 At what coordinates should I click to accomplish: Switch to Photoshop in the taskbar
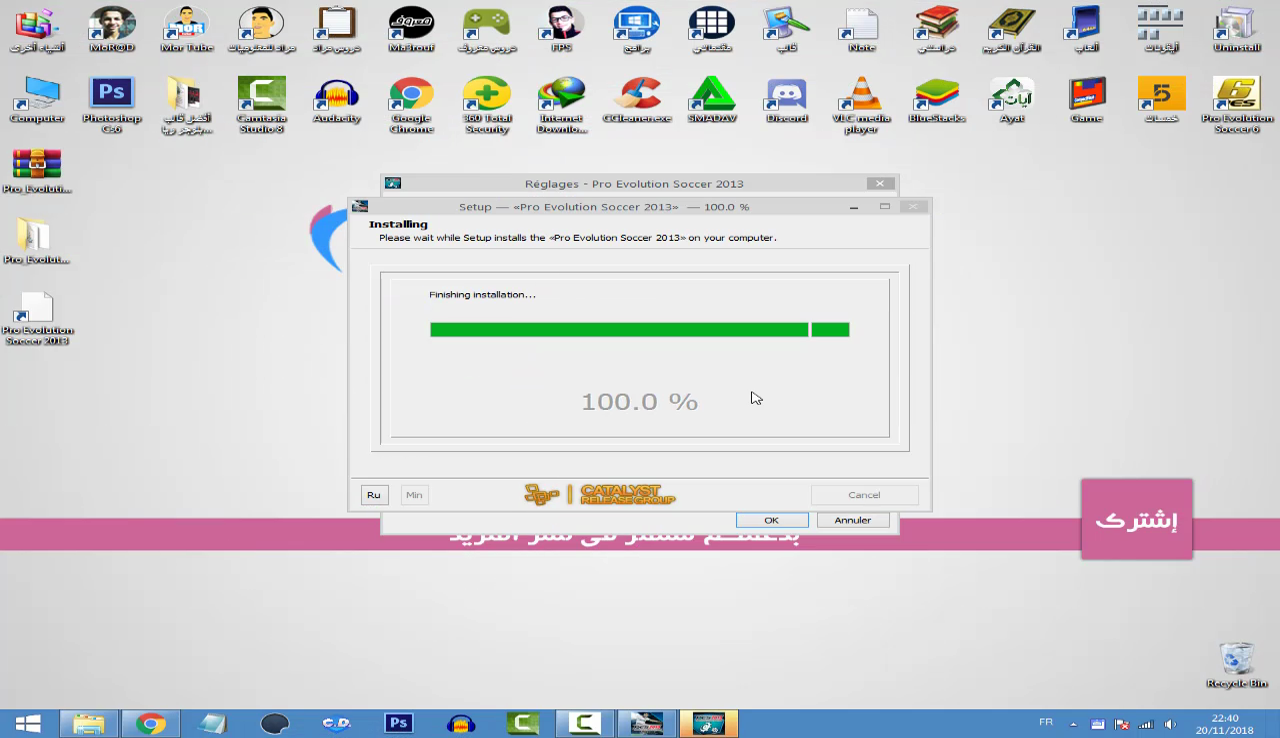point(399,723)
